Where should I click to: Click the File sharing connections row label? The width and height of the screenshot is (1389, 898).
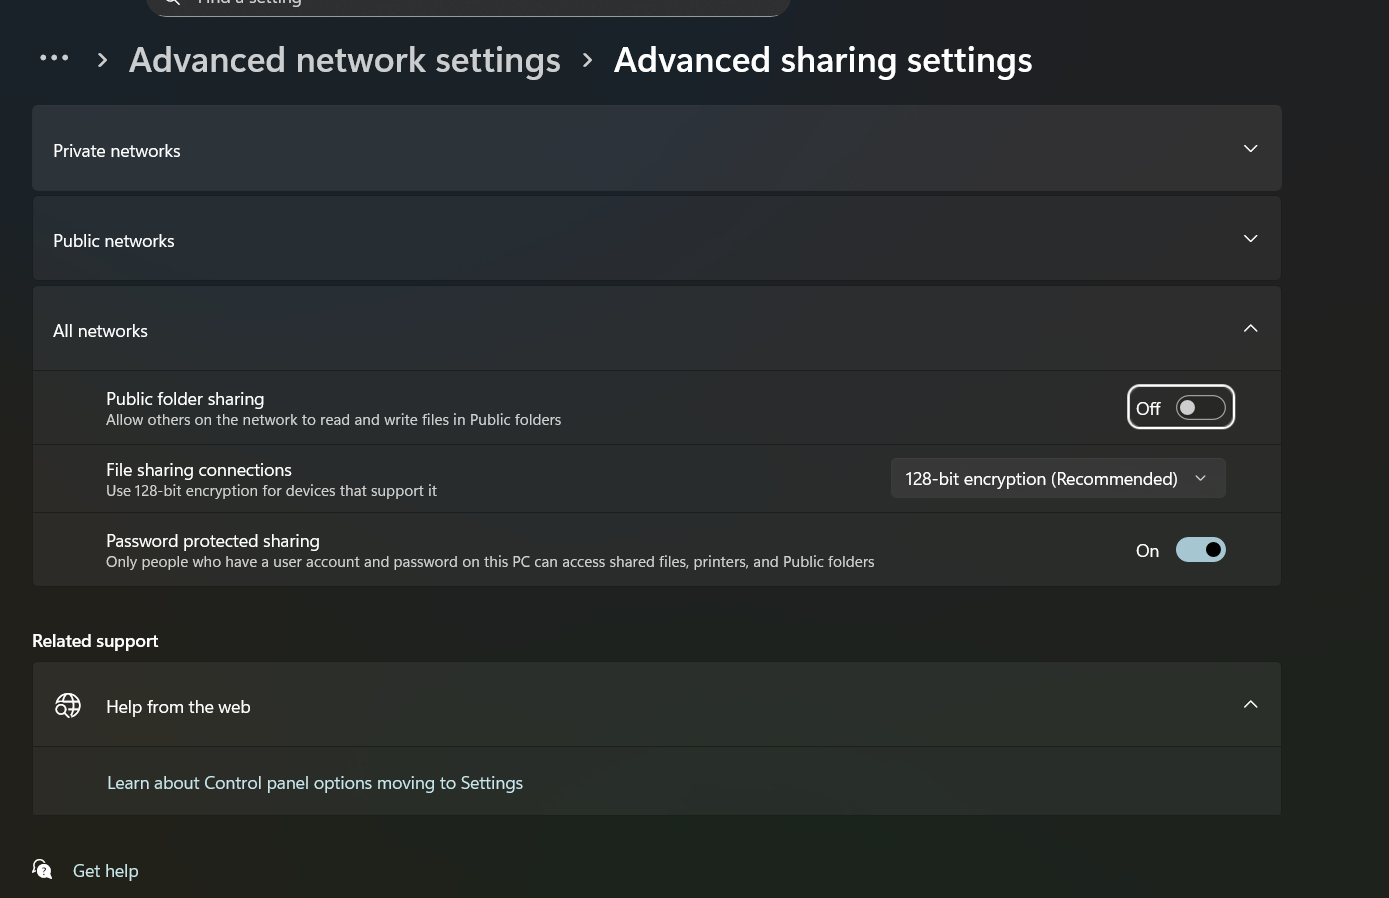(x=199, y=469)
